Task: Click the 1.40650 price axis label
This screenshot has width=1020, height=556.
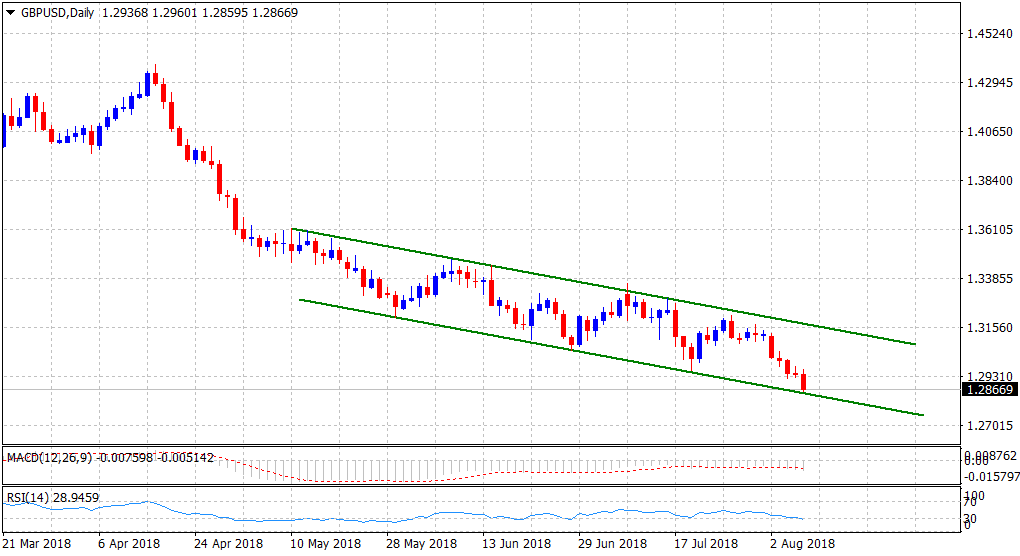Action: 988,132
